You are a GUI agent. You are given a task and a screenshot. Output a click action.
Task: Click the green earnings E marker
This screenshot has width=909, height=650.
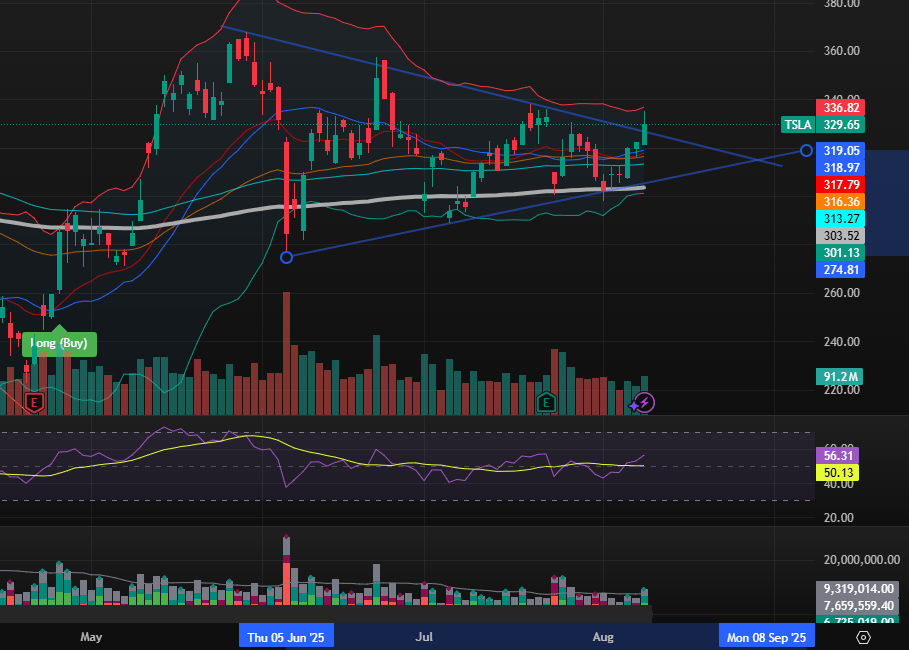547,402
